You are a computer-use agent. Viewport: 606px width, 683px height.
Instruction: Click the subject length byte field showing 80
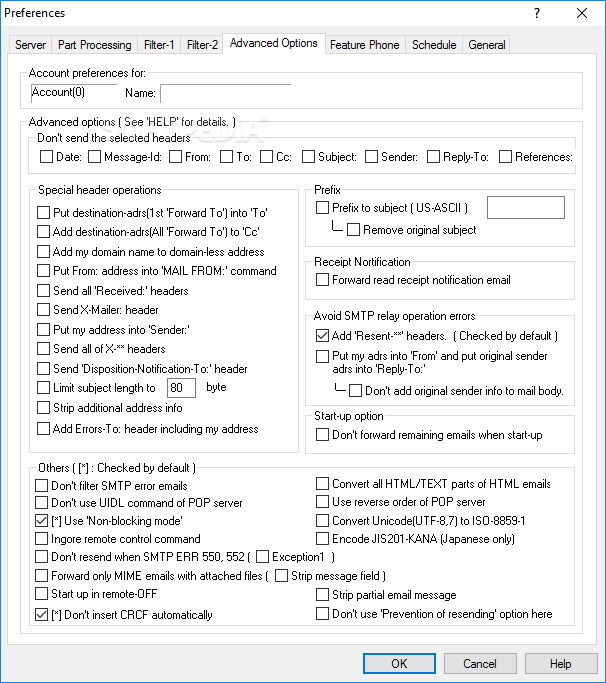pyautogui.click(x=181, y=388)
